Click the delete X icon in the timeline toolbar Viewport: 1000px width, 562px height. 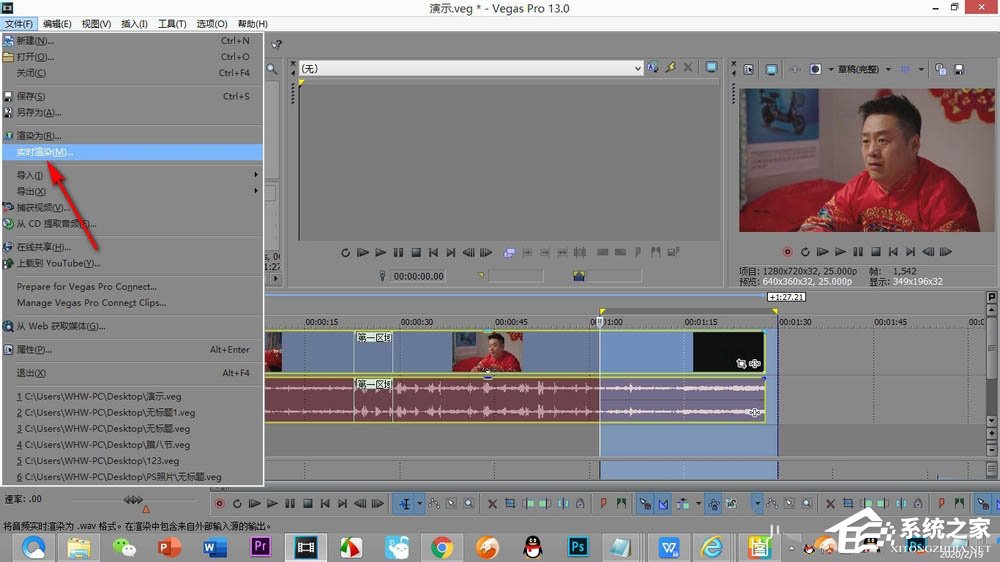[492, 504]
